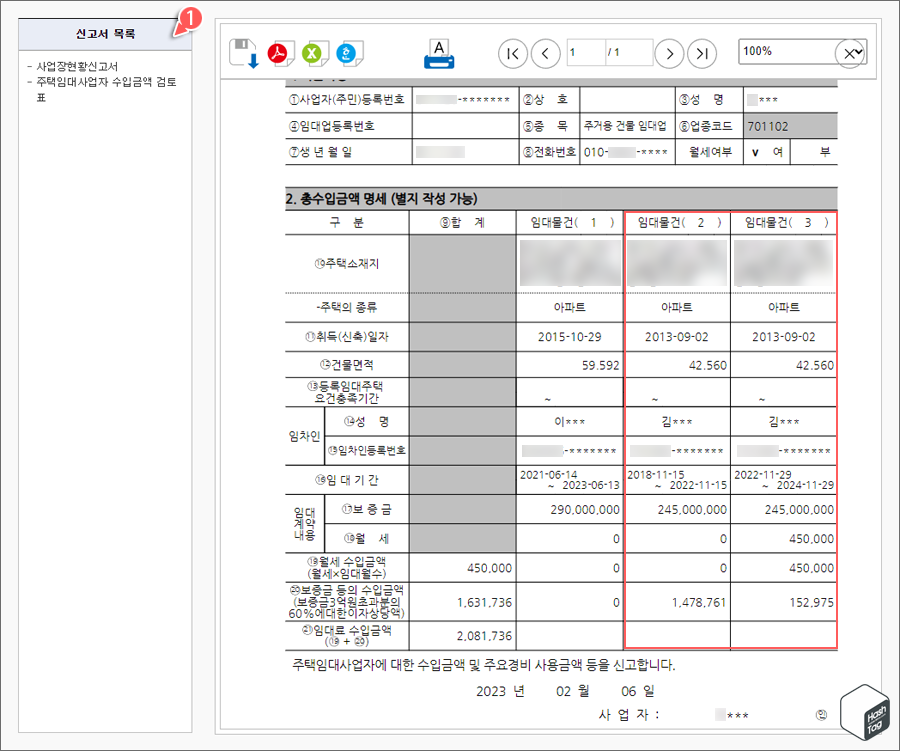This screenshot has height=751, width=900.
Task: Click the 임대물건( 3 ) column header
Action: coord(786,223)
